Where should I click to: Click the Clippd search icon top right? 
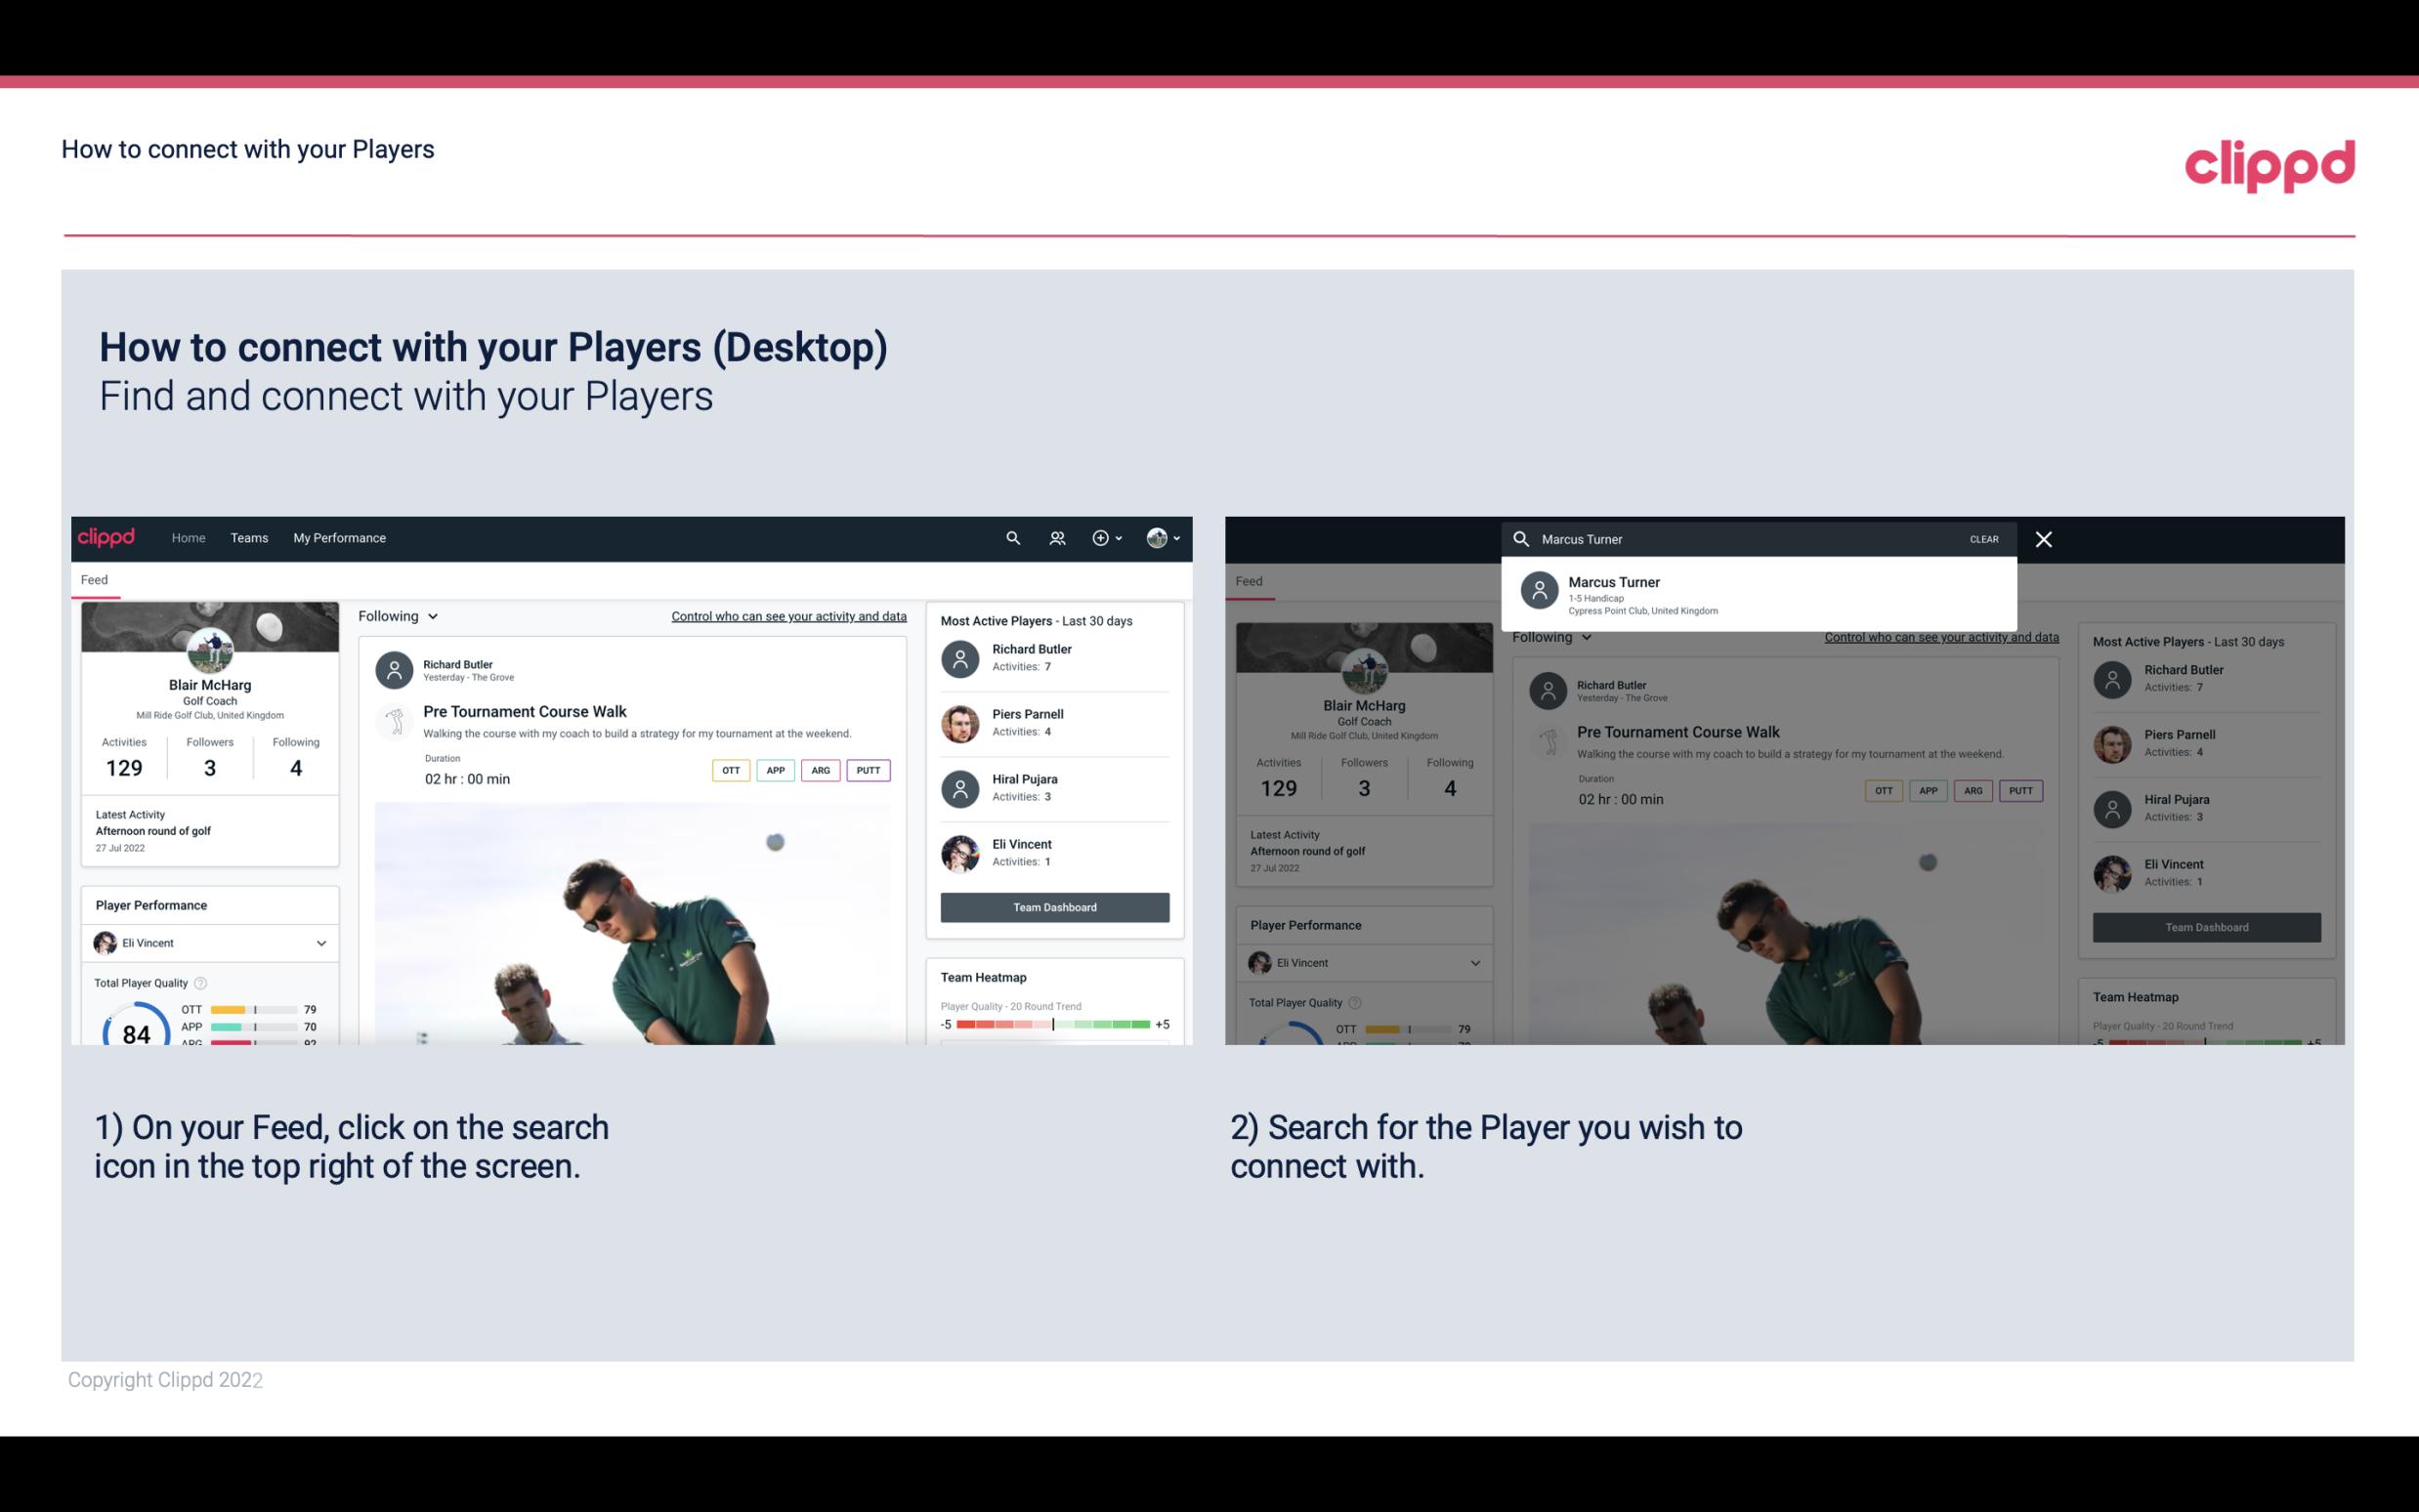[1012, 536]
